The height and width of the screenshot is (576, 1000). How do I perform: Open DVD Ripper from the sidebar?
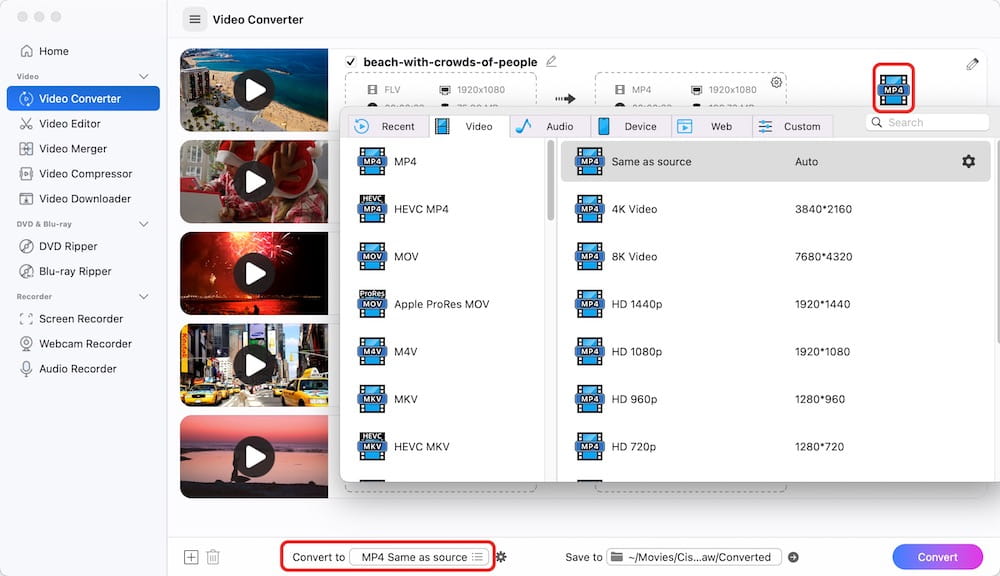59,246
